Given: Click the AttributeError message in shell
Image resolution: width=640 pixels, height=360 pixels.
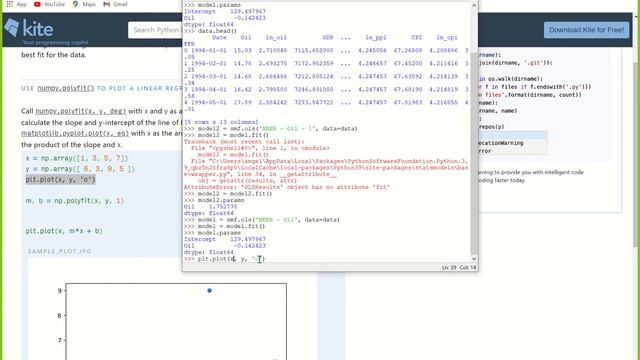Looking at the screenshot, I should point(287,187).
